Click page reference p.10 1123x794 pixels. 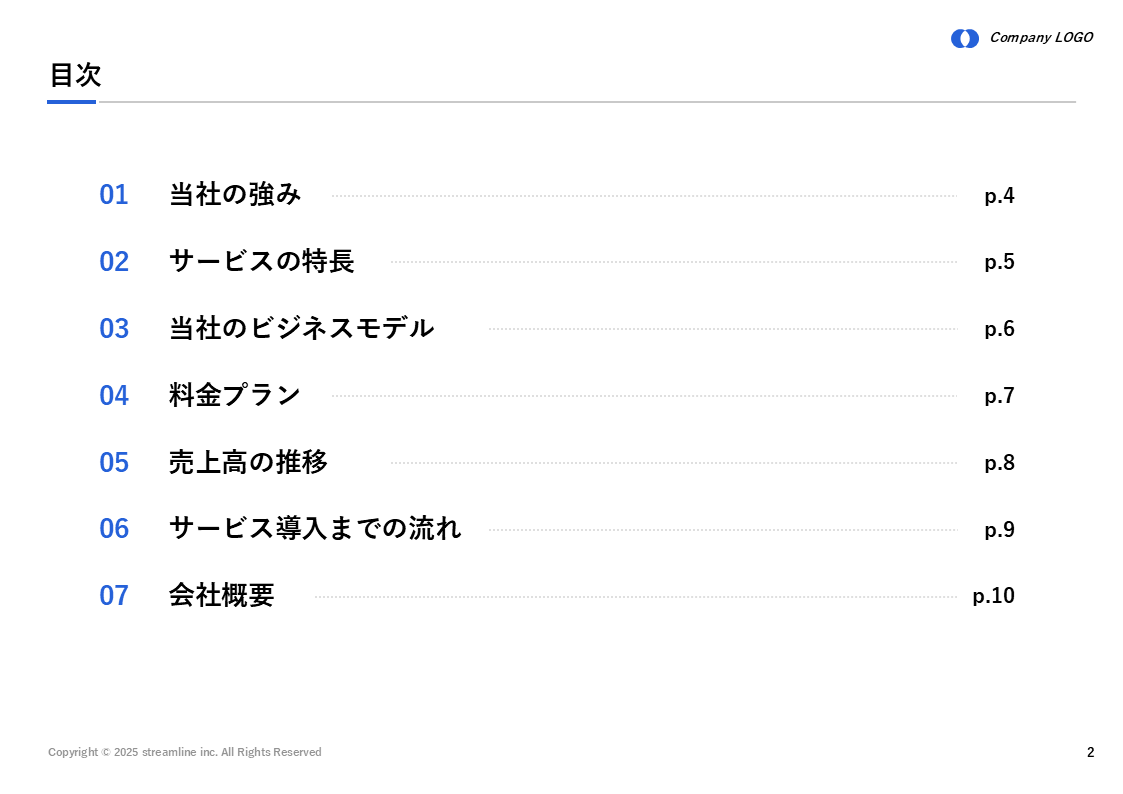993,596
